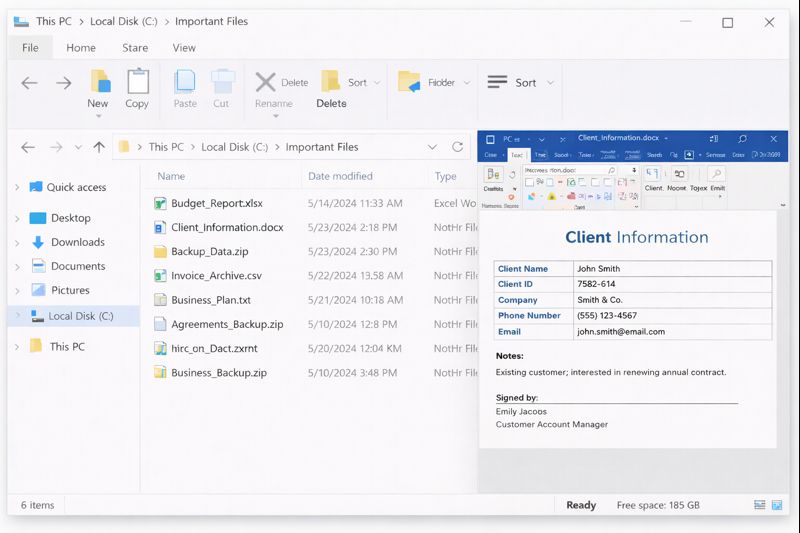Select Local Disk (C:) in navigation pane
Viewport: 800px width, 533px height.
80,316
